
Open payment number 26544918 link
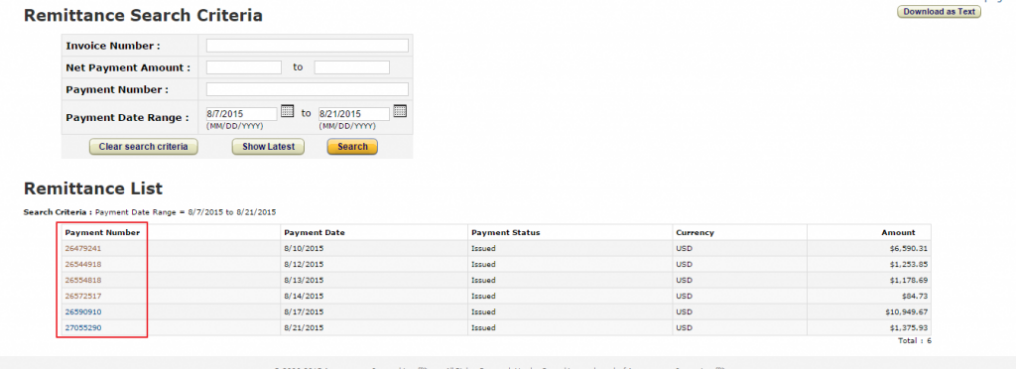pos(83,265)
